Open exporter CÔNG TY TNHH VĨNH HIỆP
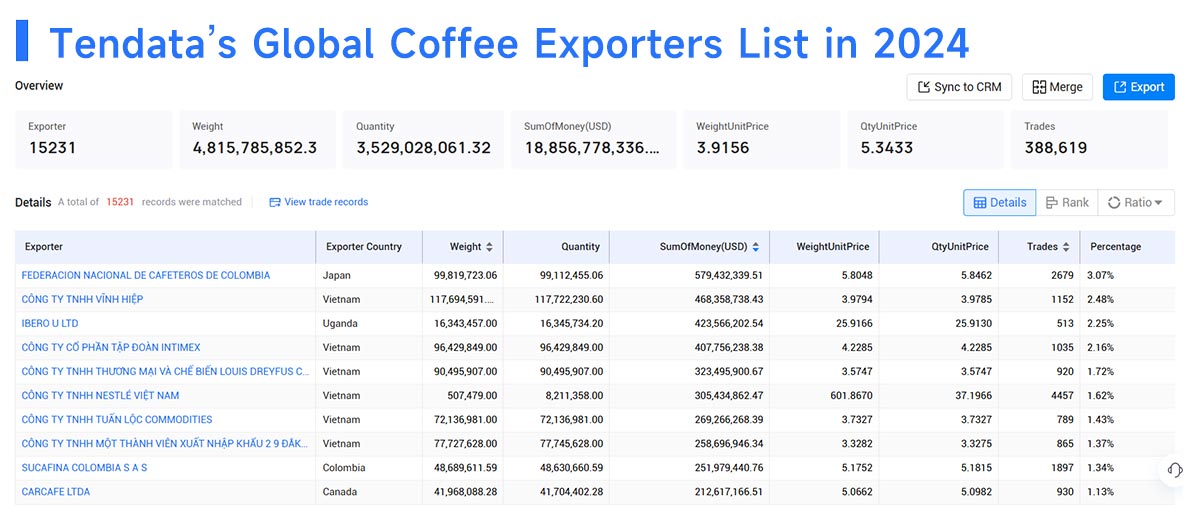 click(82, 299)
